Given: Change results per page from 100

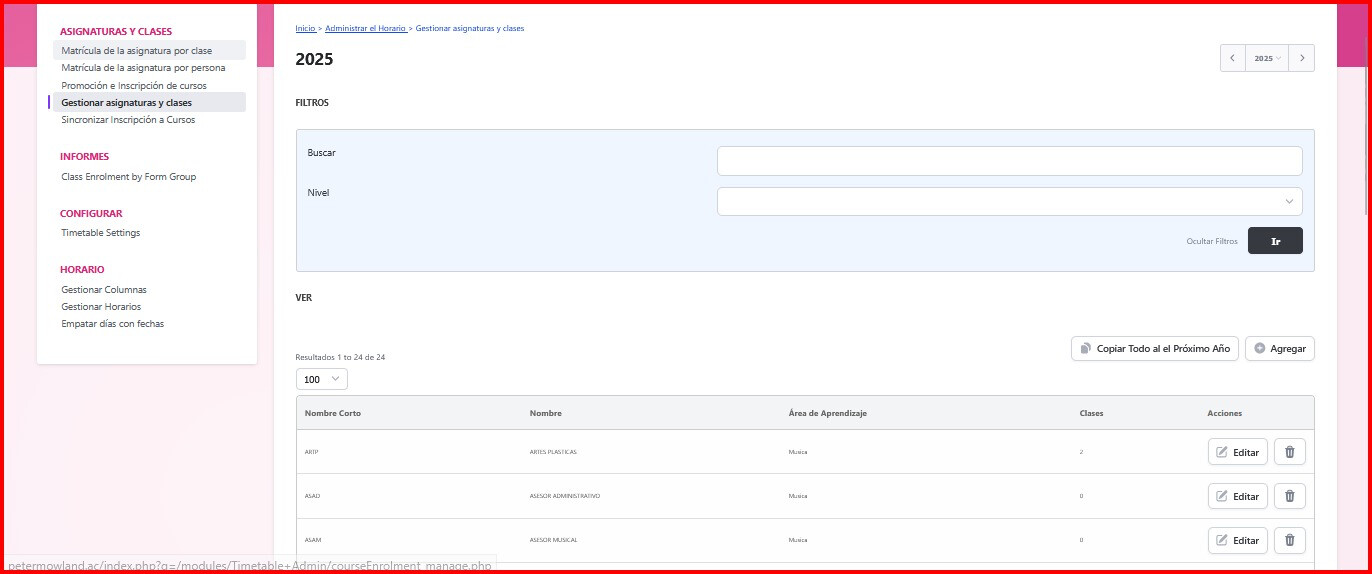Looking at the screenshot, I should (321, 379).
